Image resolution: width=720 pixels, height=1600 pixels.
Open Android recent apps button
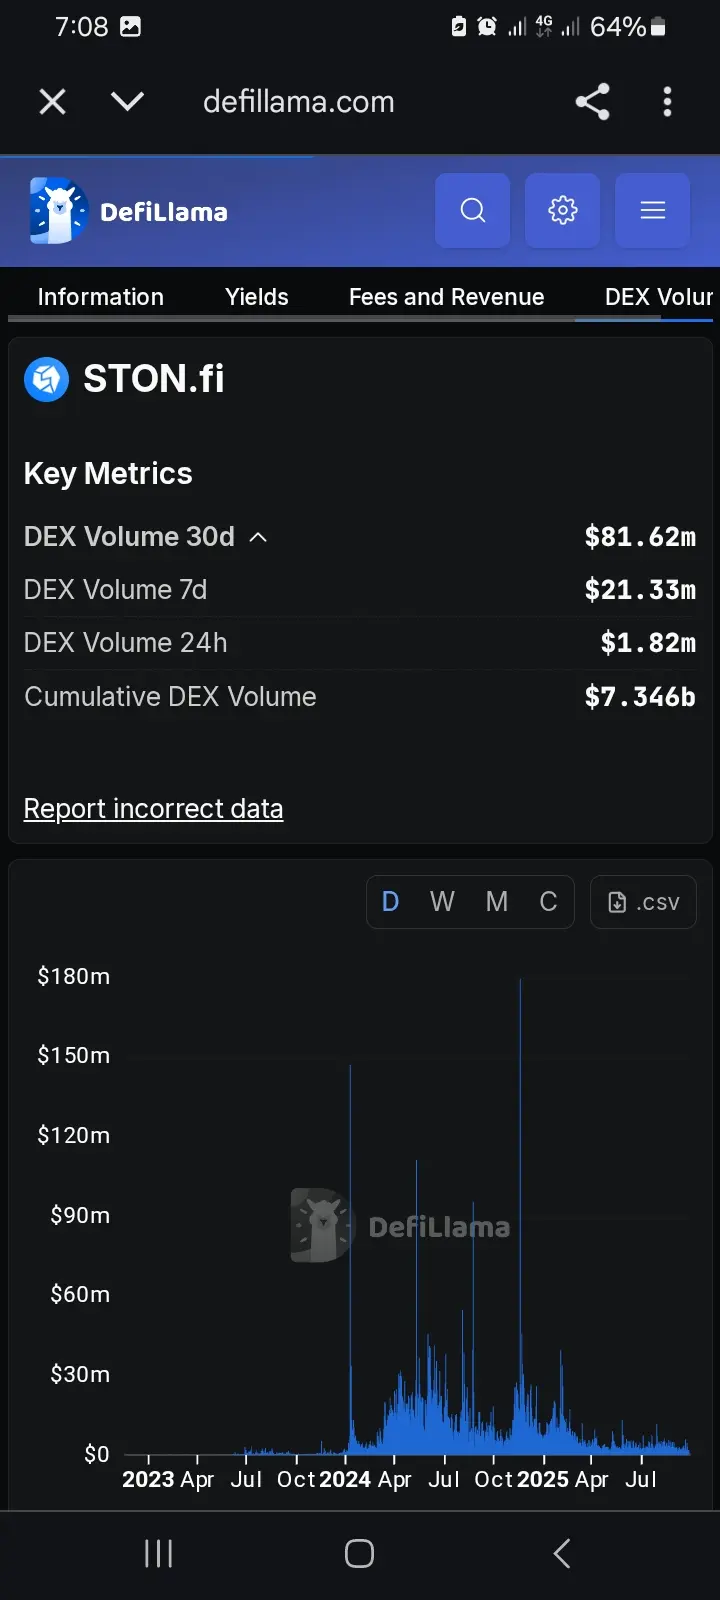click(158, 1553)
